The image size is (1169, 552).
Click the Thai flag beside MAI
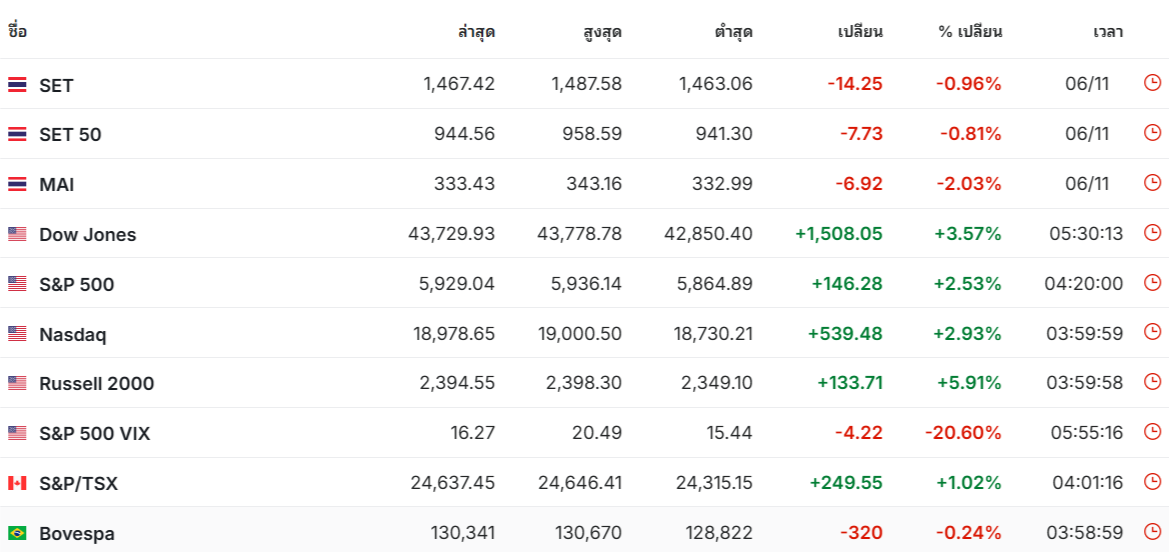pyautogui.click(x=17, y=184)
